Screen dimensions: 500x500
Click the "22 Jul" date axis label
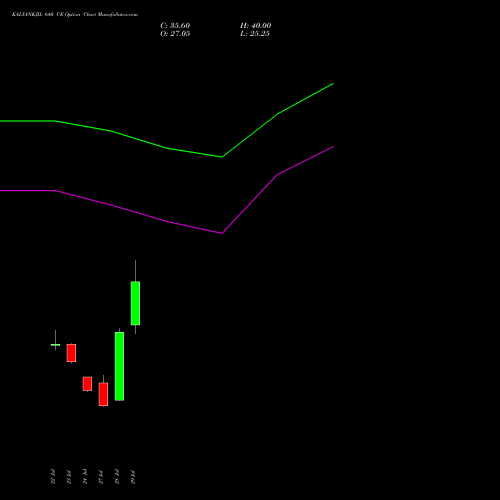53,477
